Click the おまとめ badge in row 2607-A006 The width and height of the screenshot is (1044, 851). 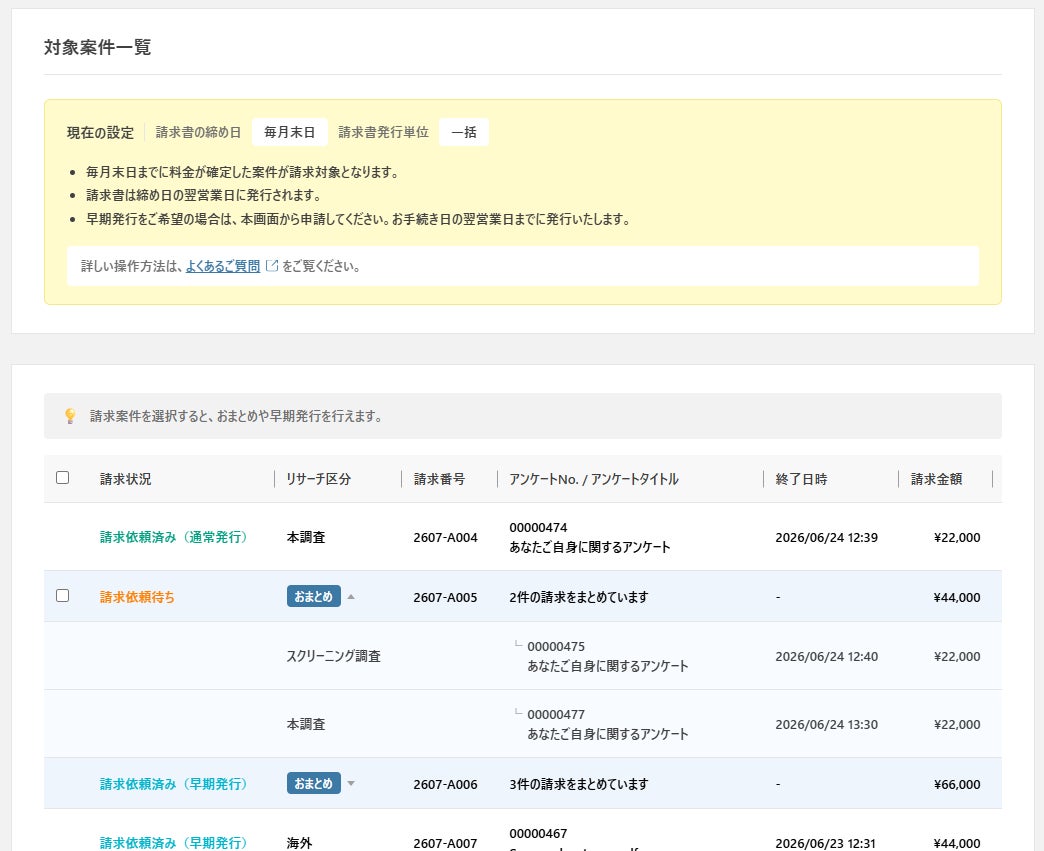click(314, 783)
